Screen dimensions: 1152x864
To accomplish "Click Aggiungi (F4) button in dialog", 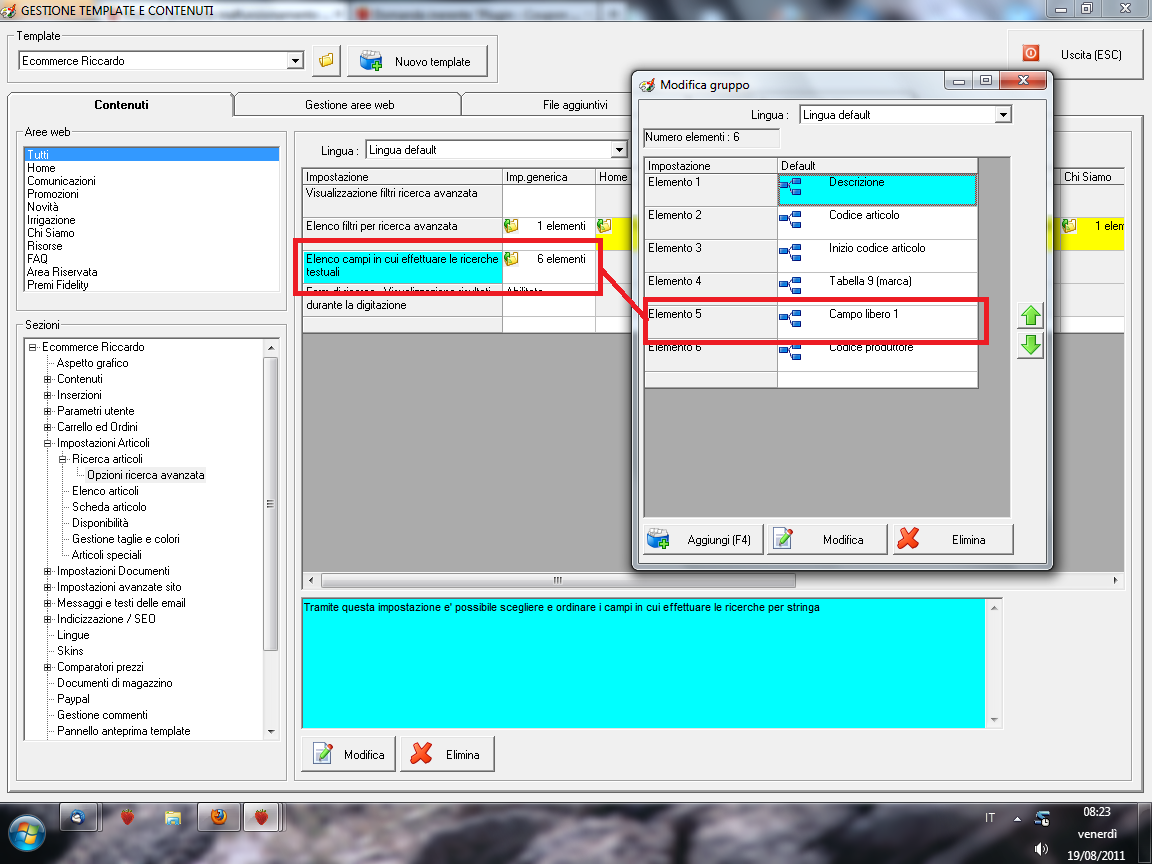I will tap(703, 539).
